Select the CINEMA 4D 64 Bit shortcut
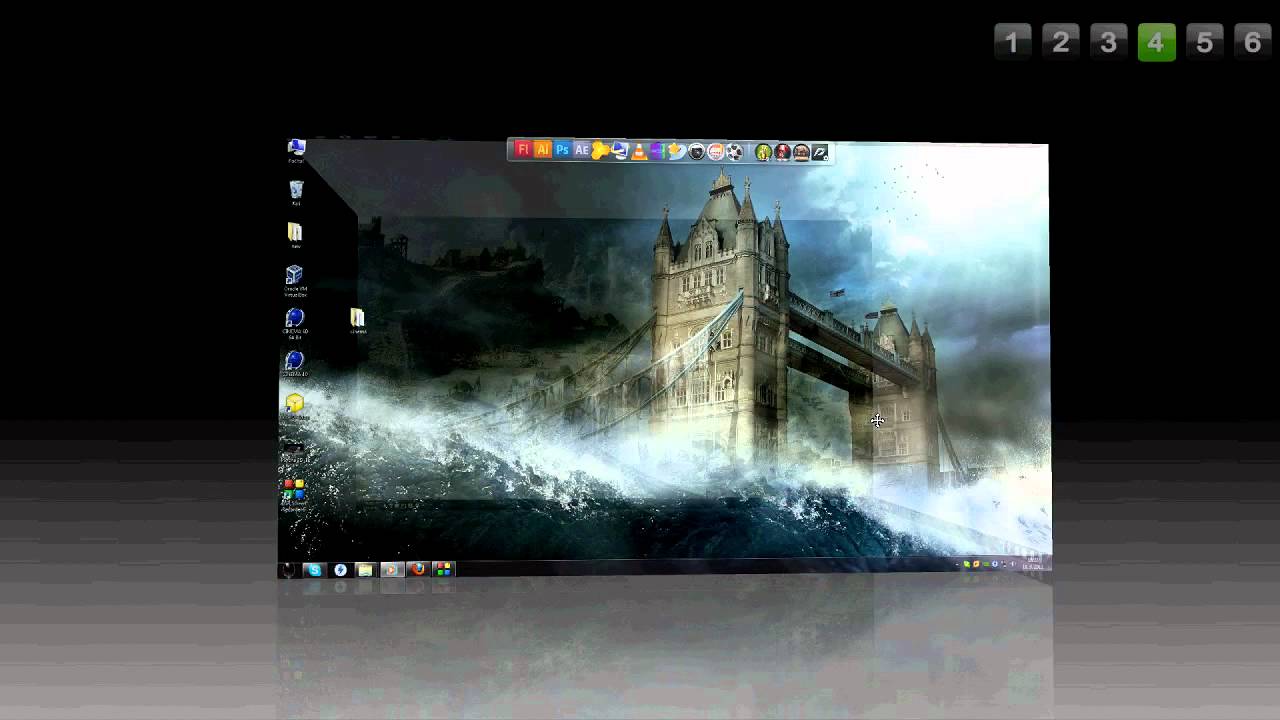The height and width of the screenshot is (720, 1280). click(294, 324)
